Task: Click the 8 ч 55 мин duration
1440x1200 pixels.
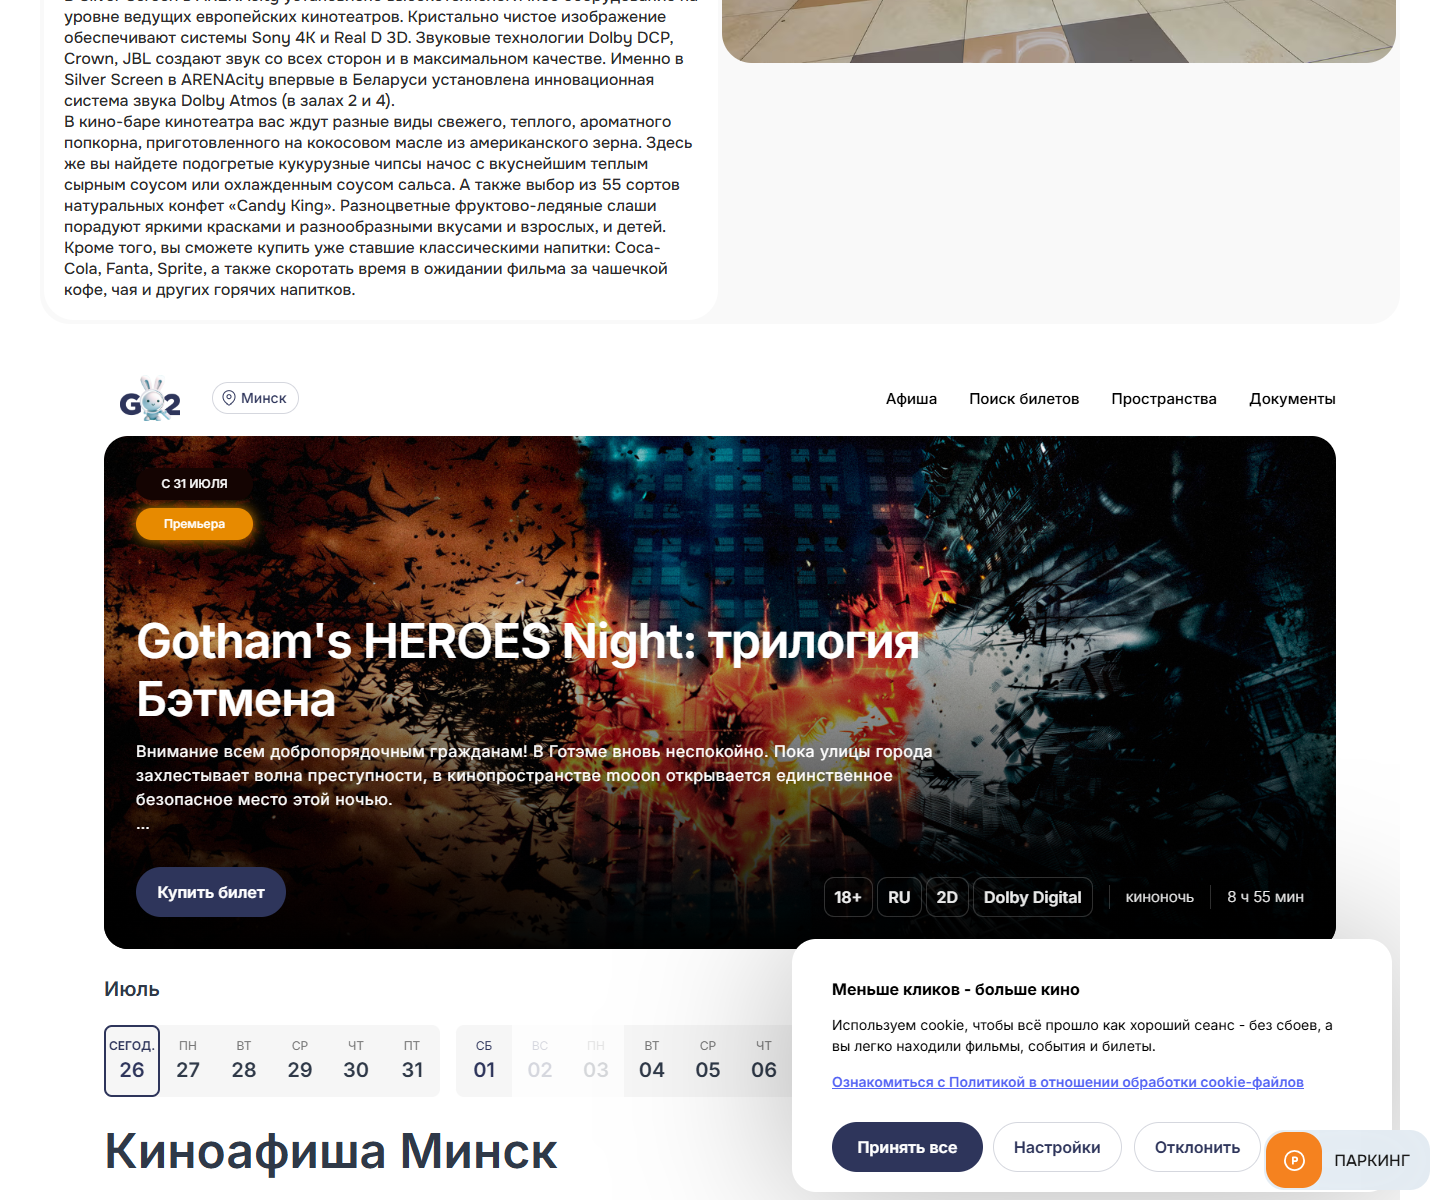Action: [x=1265, y=897]
